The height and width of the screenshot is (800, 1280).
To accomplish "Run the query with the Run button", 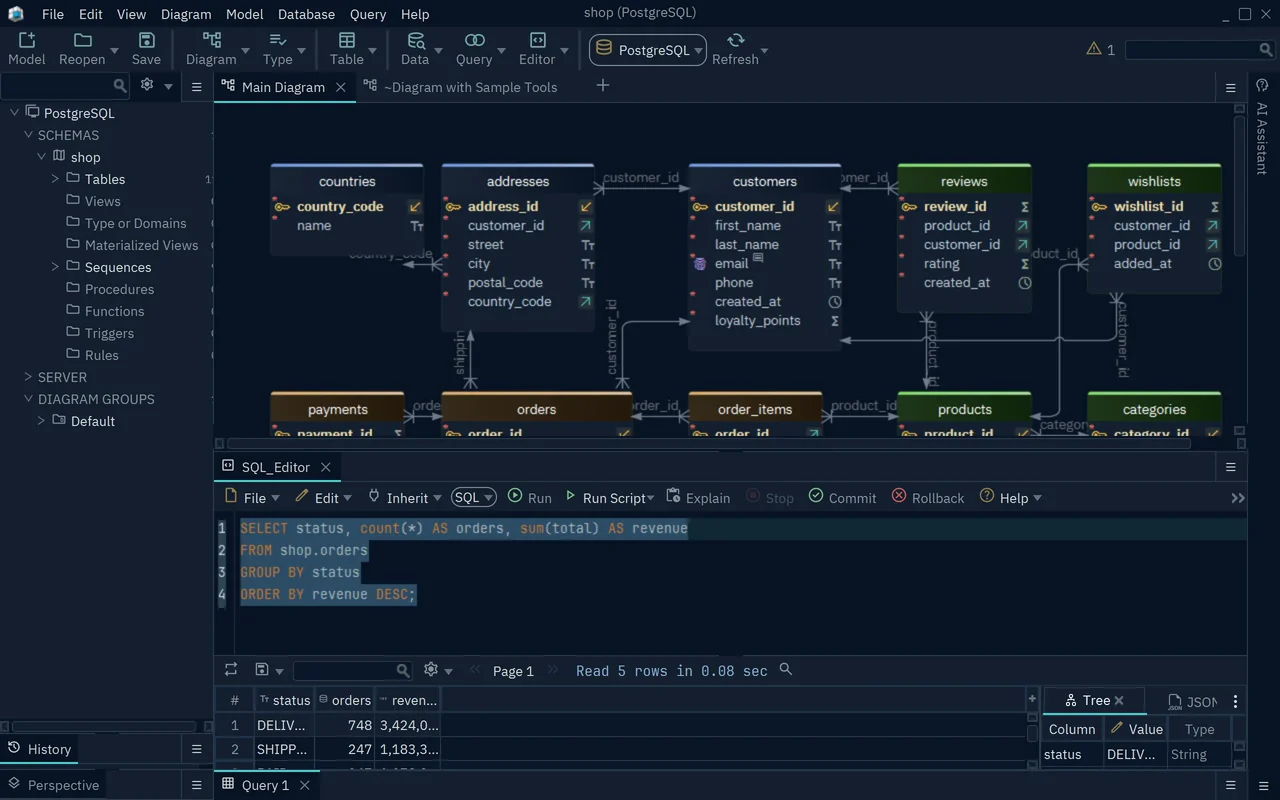I will tap(529, 497).
